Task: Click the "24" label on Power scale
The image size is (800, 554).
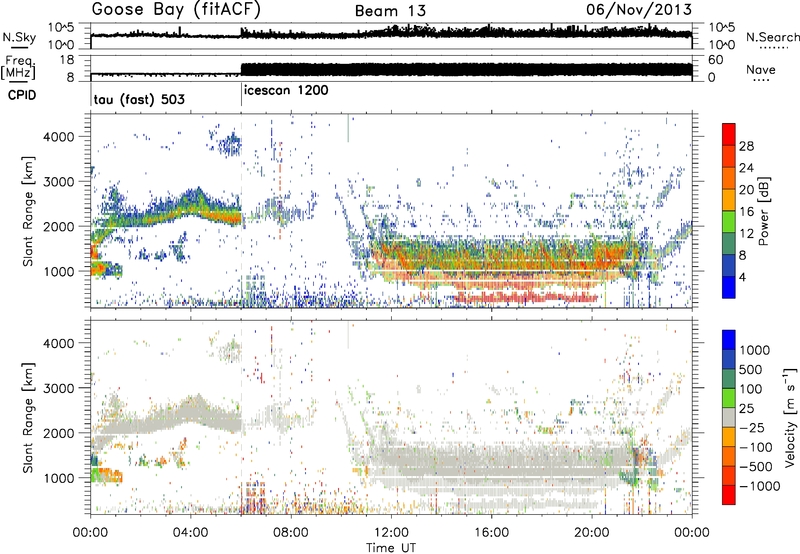Action: point(746,168)
